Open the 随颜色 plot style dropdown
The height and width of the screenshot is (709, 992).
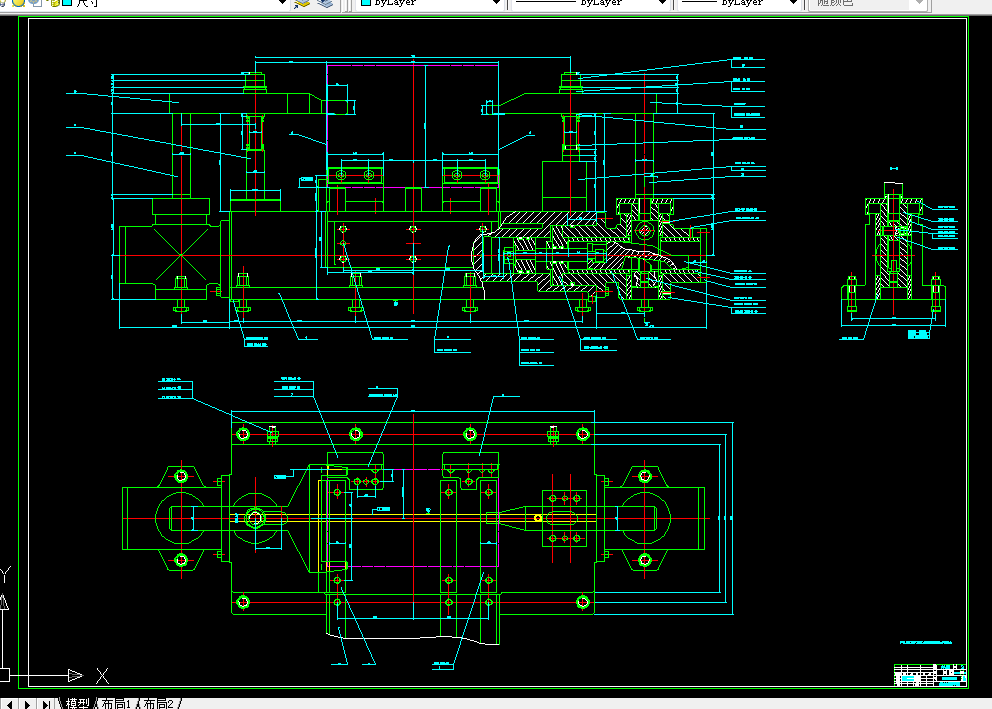pyautogui.click(x=920, y=3)
